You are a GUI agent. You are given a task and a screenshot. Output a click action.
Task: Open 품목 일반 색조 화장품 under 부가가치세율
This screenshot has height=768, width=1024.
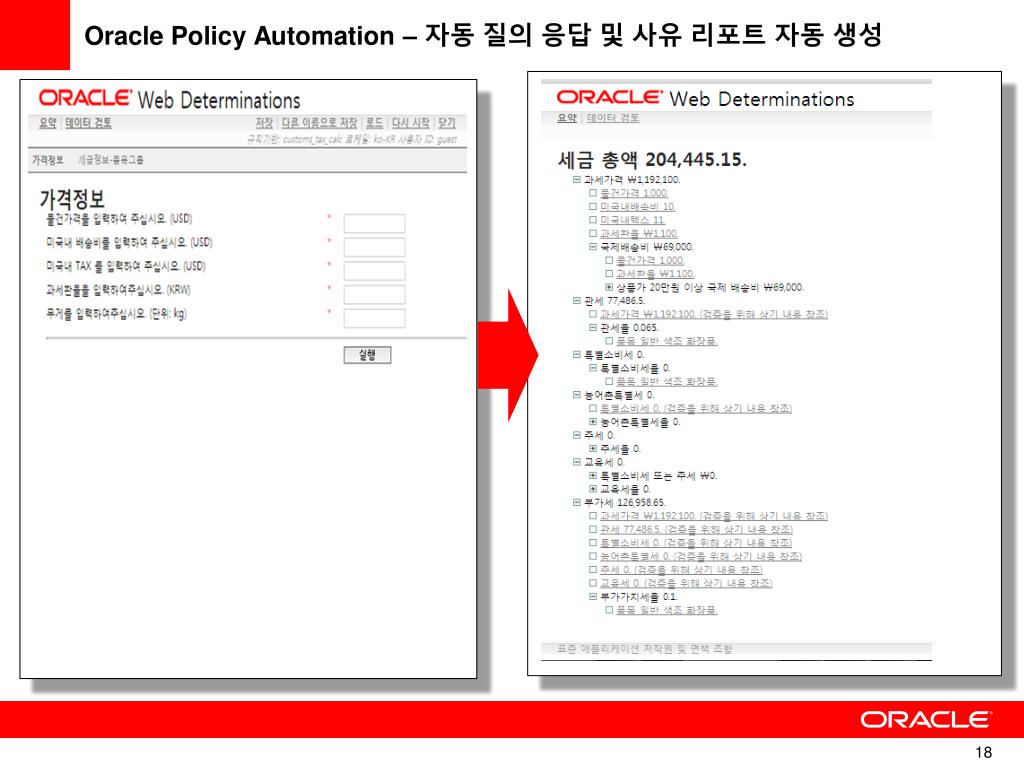point(667,610)
